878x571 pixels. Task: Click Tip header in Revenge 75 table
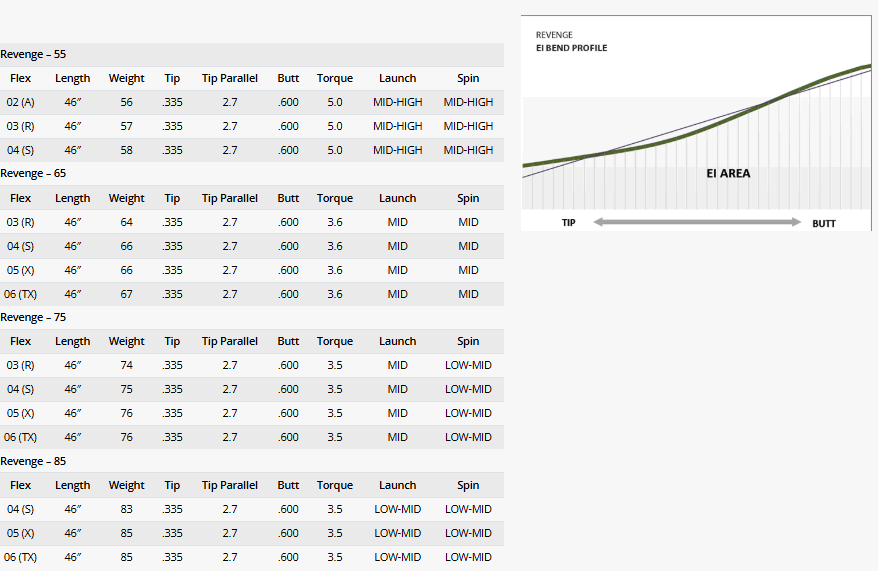coord(172,341)
